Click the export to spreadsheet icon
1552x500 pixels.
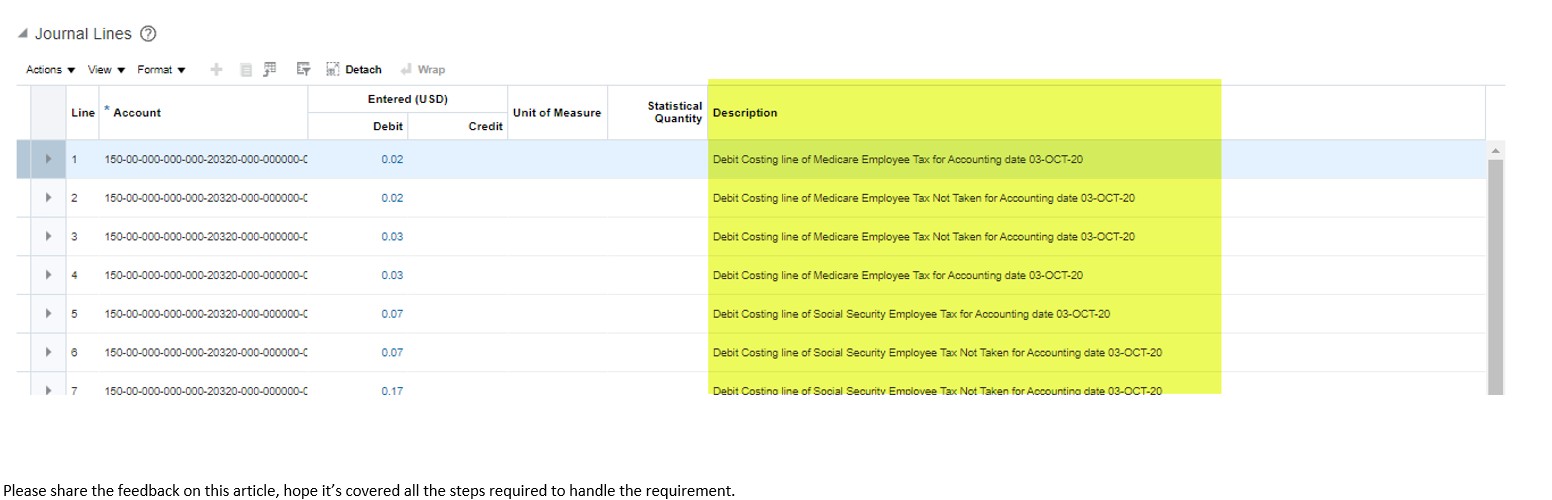tap(270, 69)
